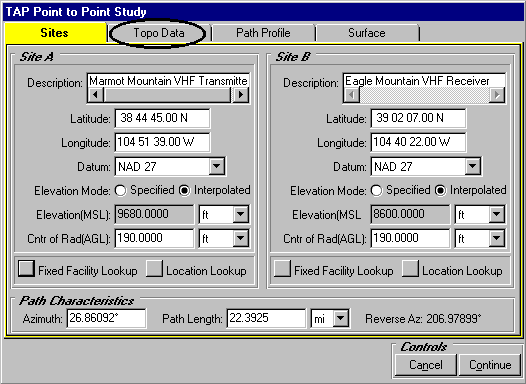
Task: Expand Site A Cntr of Rad units dropdown
Action: [241, 238]
